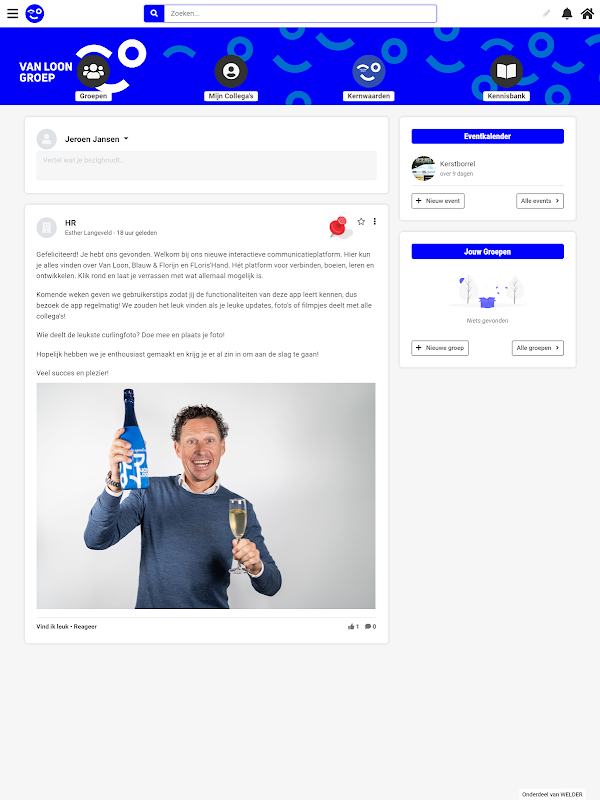Click 'Vind ik leuk' on the post
The image size is (600, 800).
coord(52,627)
